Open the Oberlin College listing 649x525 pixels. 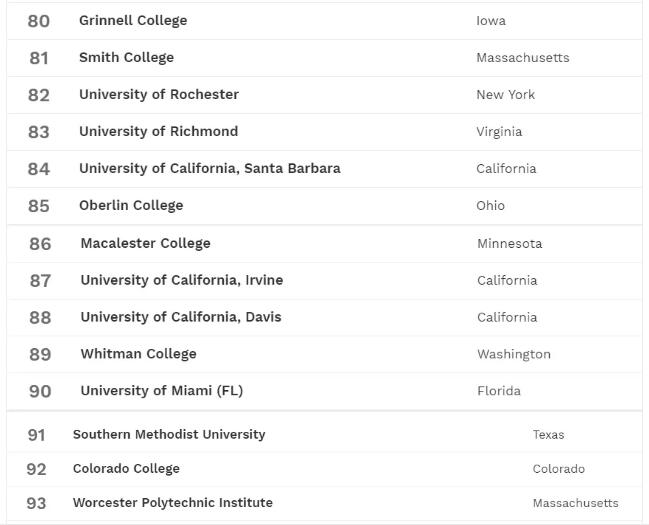[131, 205]
